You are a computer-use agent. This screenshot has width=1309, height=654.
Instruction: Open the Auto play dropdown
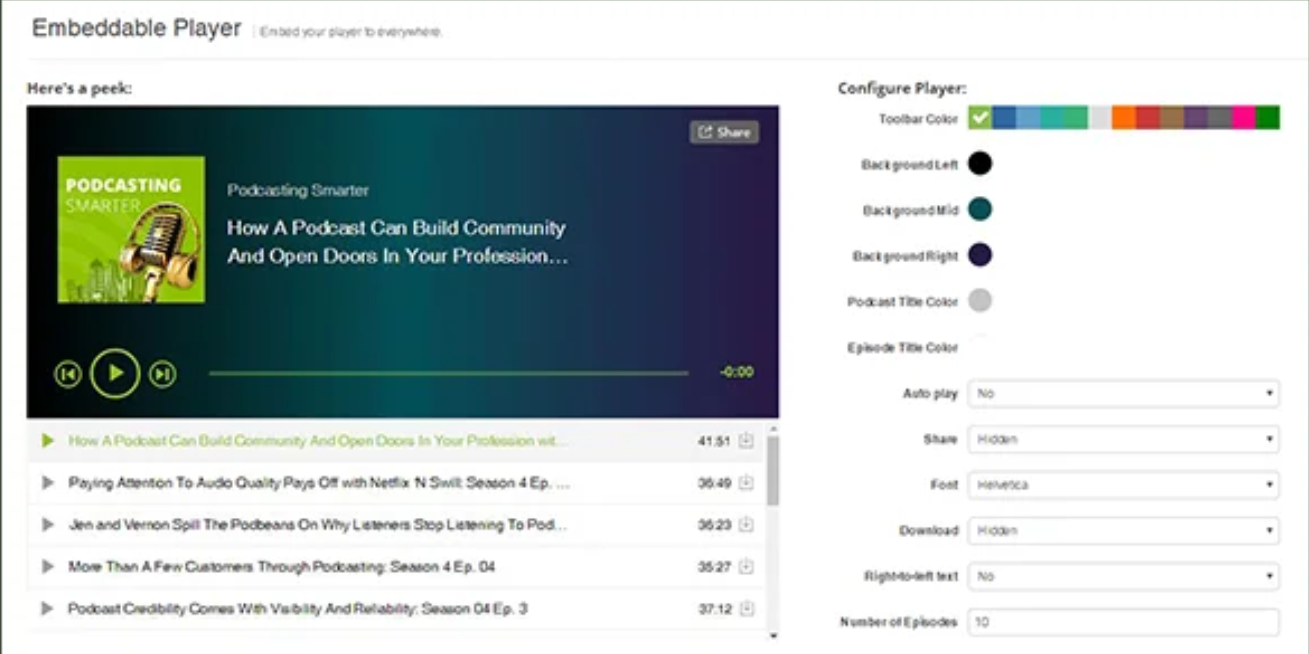pyautogui.click(x=1124, y=393)
